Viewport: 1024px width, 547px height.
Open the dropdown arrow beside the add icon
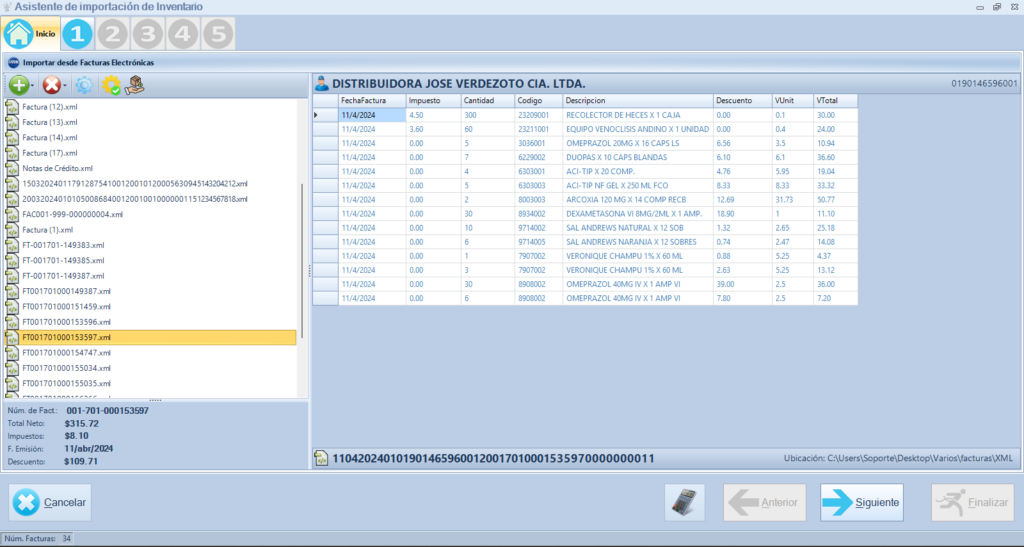[x=33, y=86]
